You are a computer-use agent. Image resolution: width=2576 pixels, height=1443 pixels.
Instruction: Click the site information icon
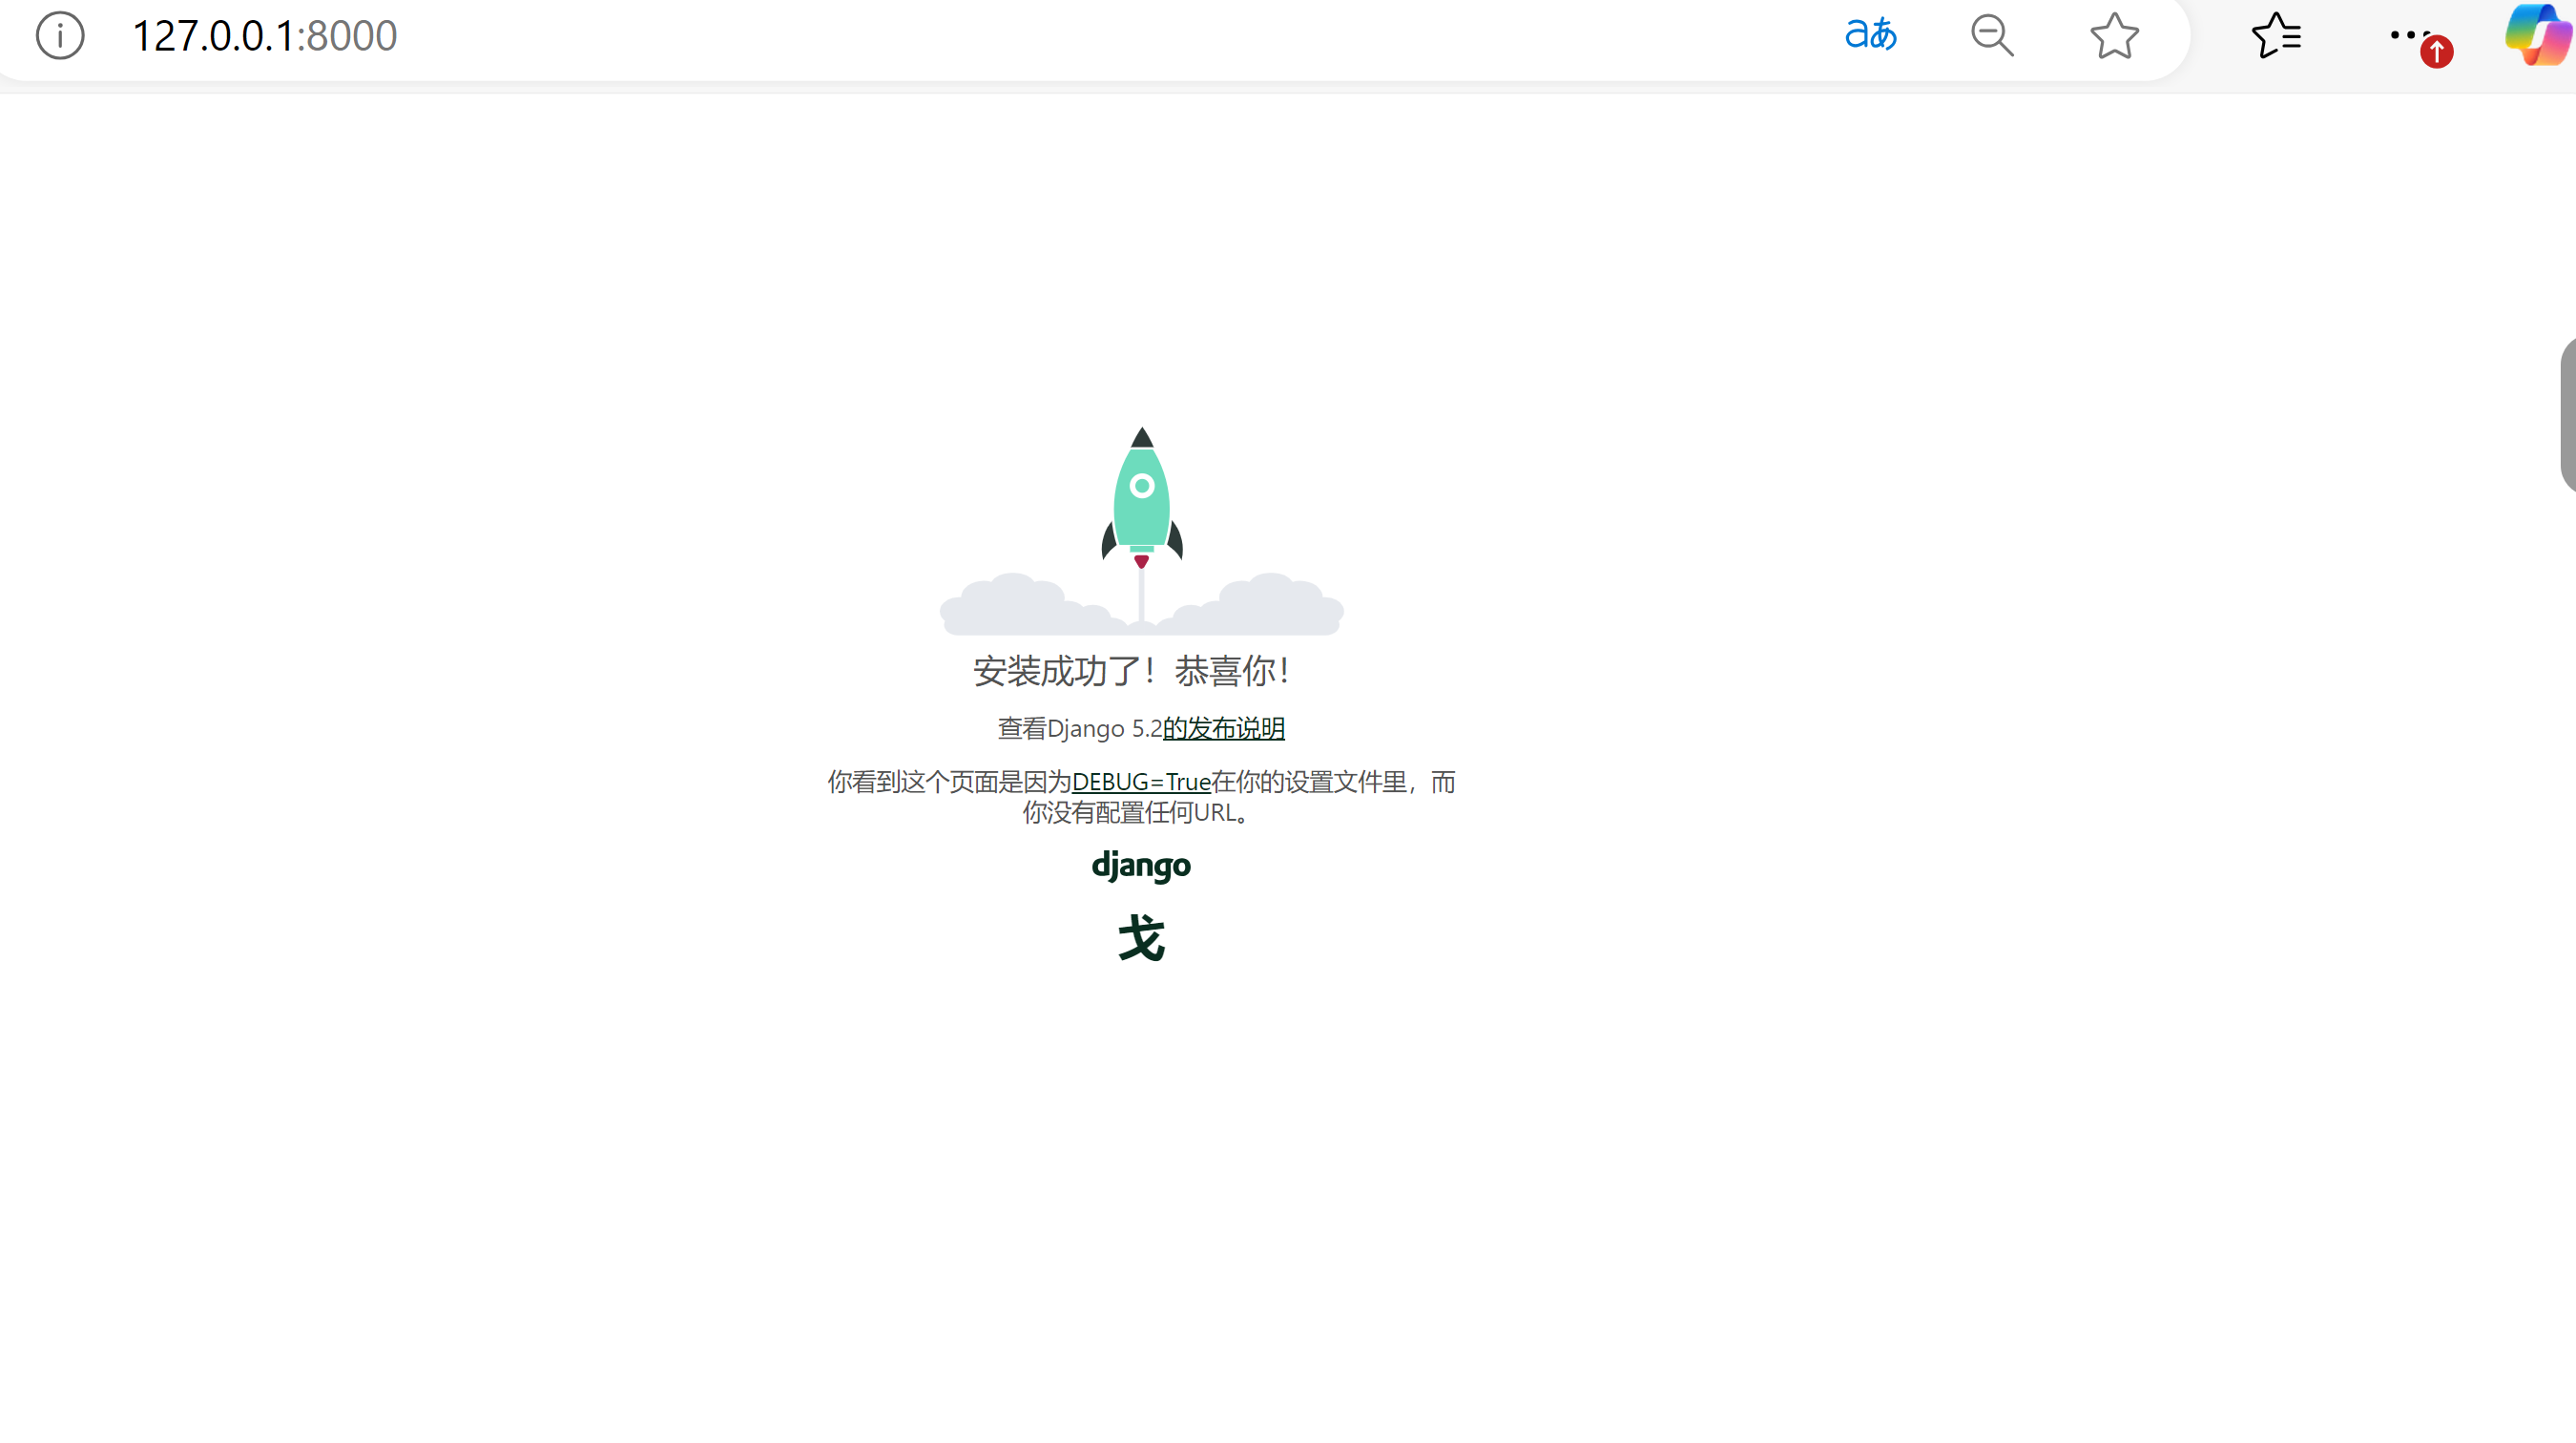[60, 36]
